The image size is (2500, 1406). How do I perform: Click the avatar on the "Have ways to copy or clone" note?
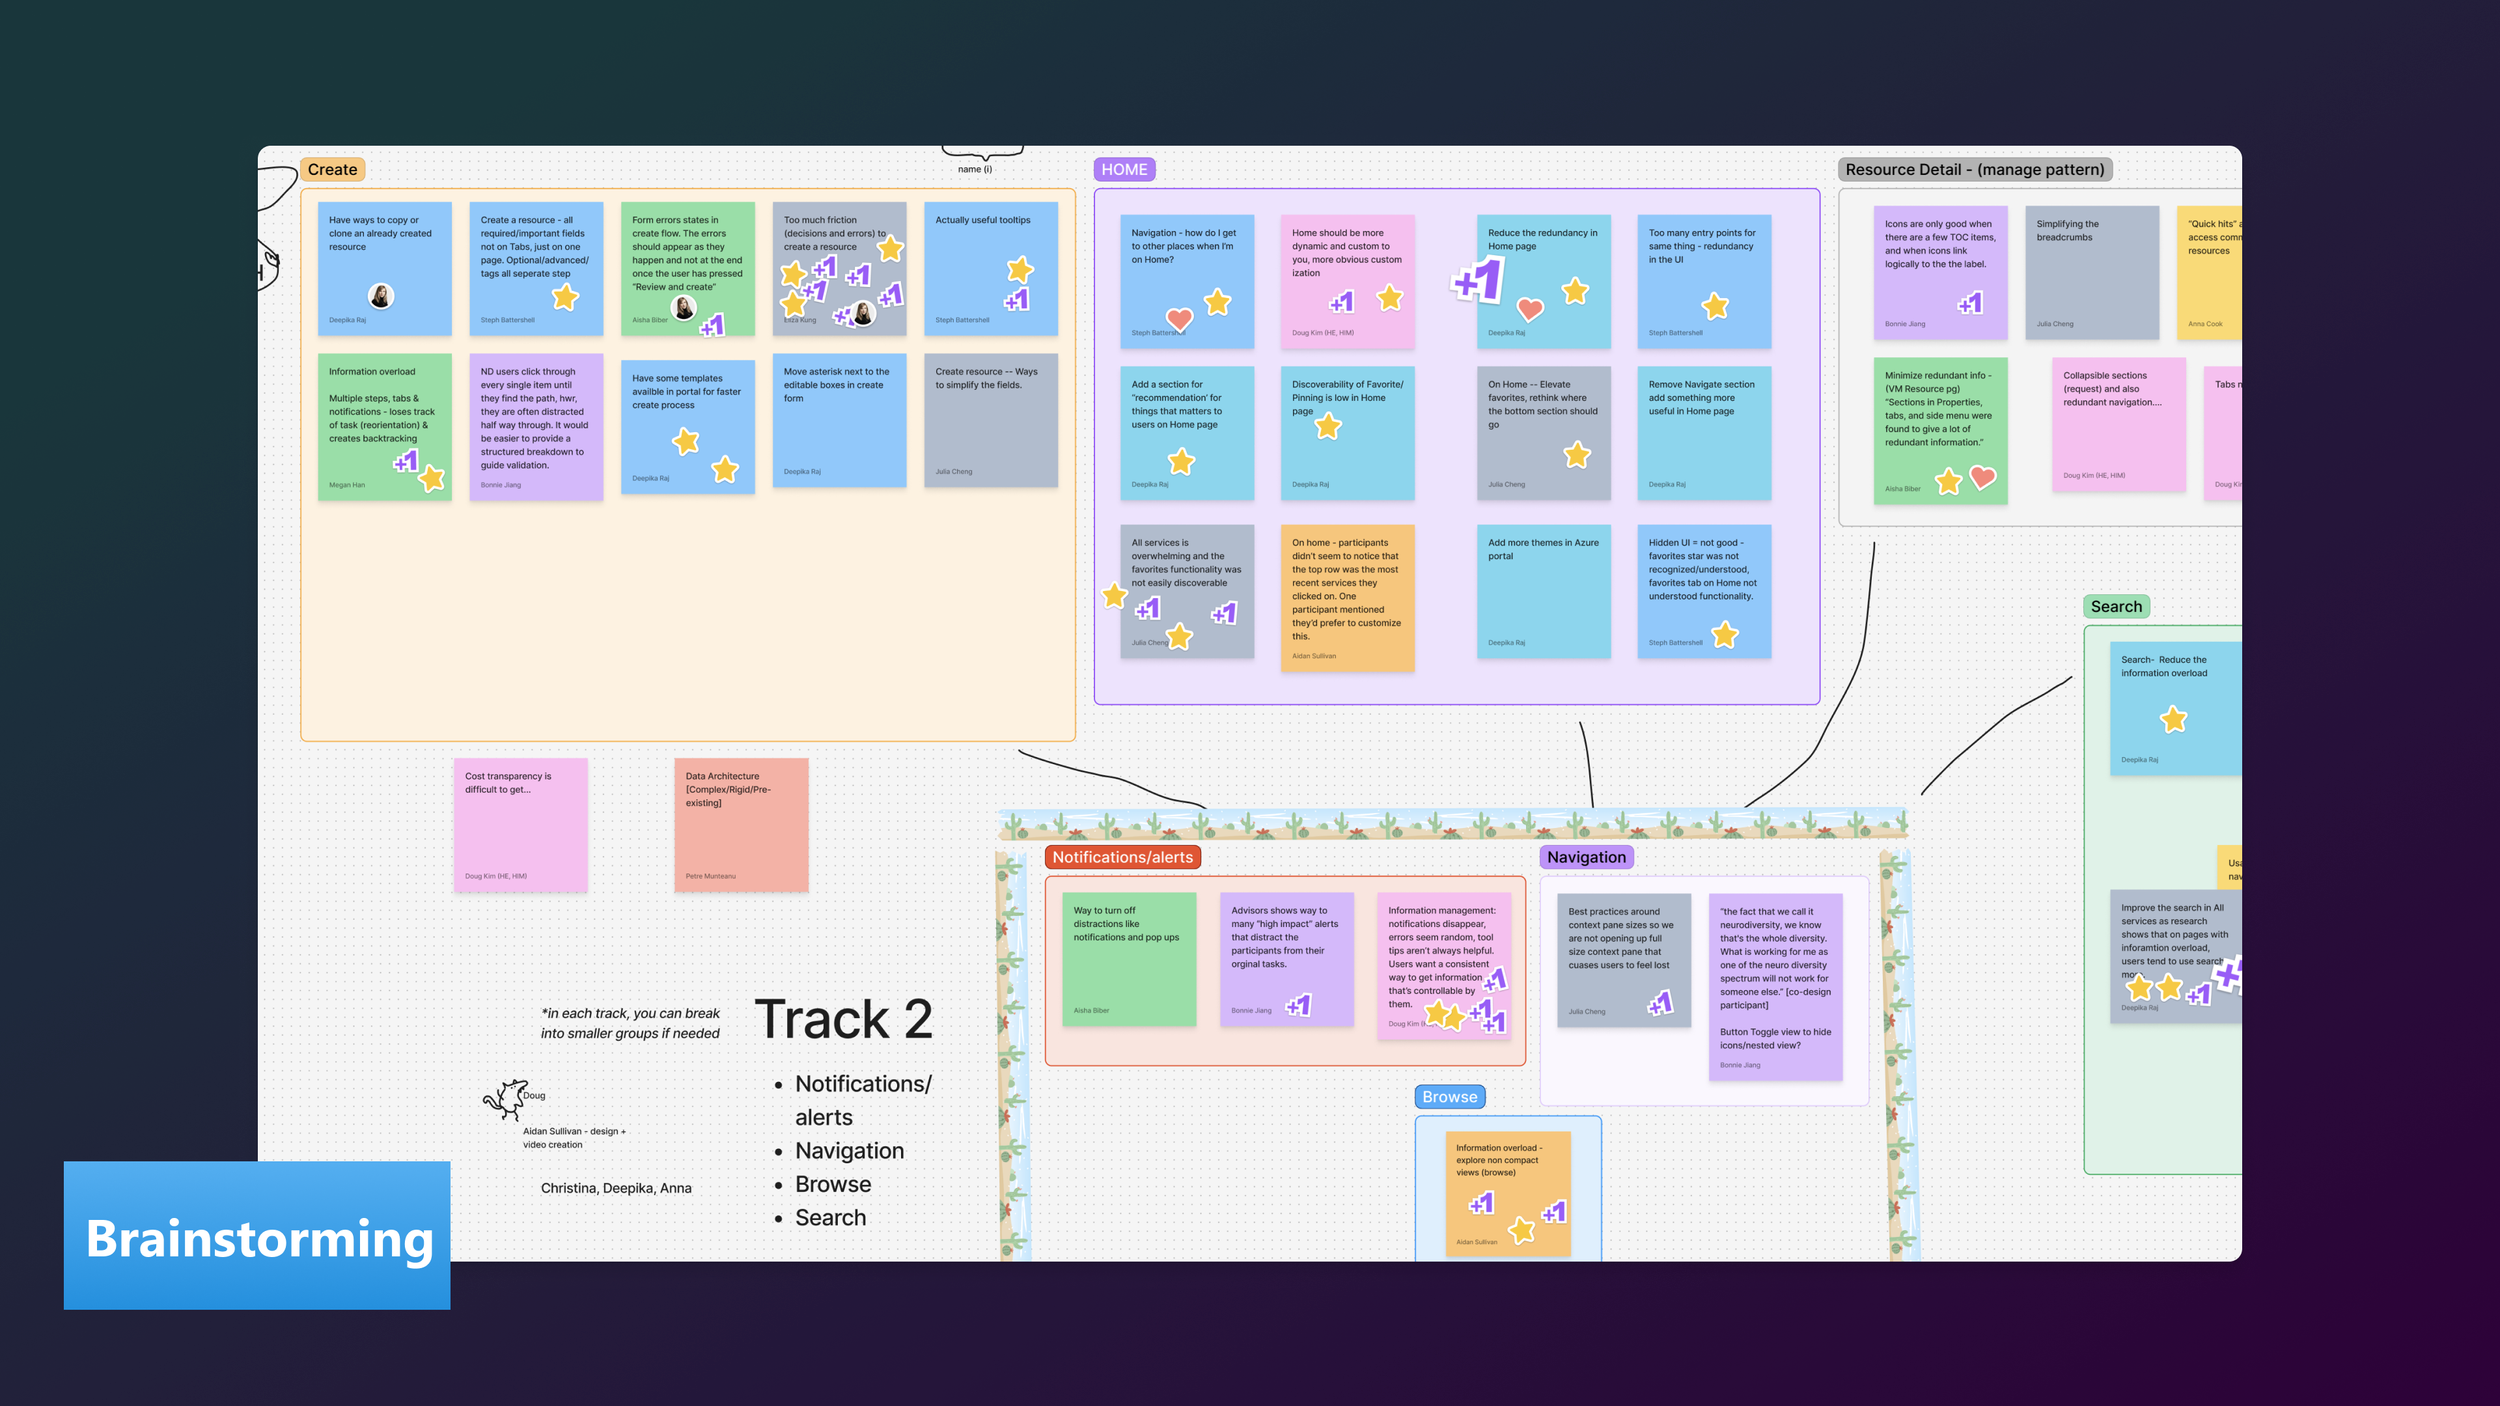click(381, 296)
